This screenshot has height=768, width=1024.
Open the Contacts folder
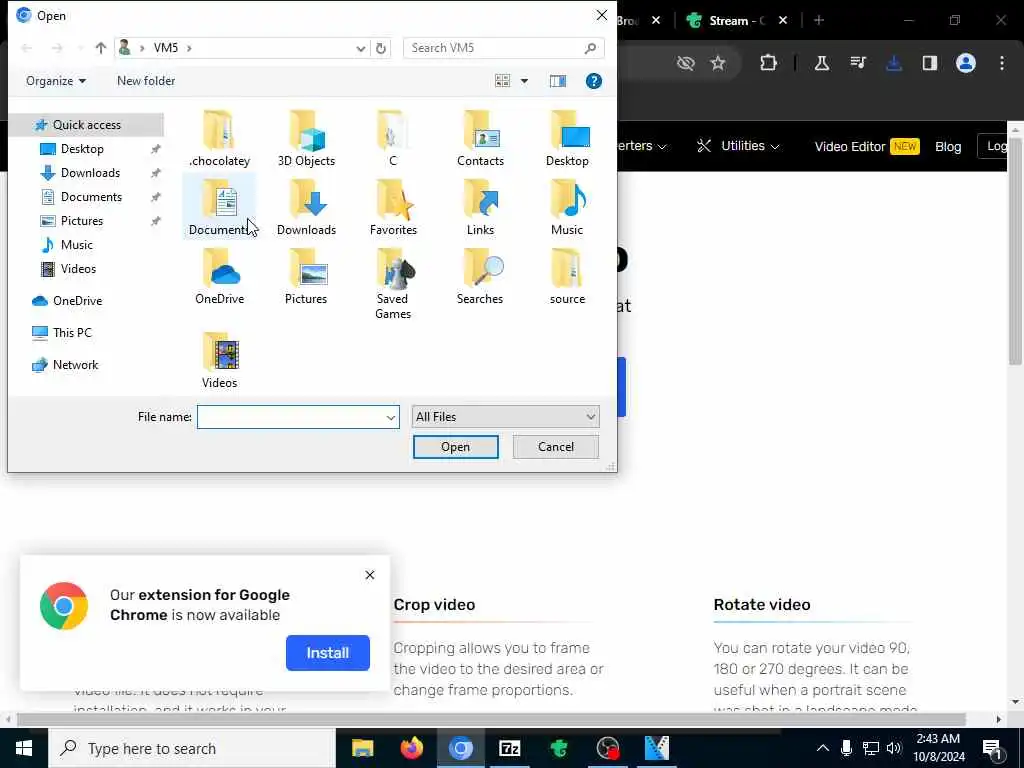pos(480,138)
